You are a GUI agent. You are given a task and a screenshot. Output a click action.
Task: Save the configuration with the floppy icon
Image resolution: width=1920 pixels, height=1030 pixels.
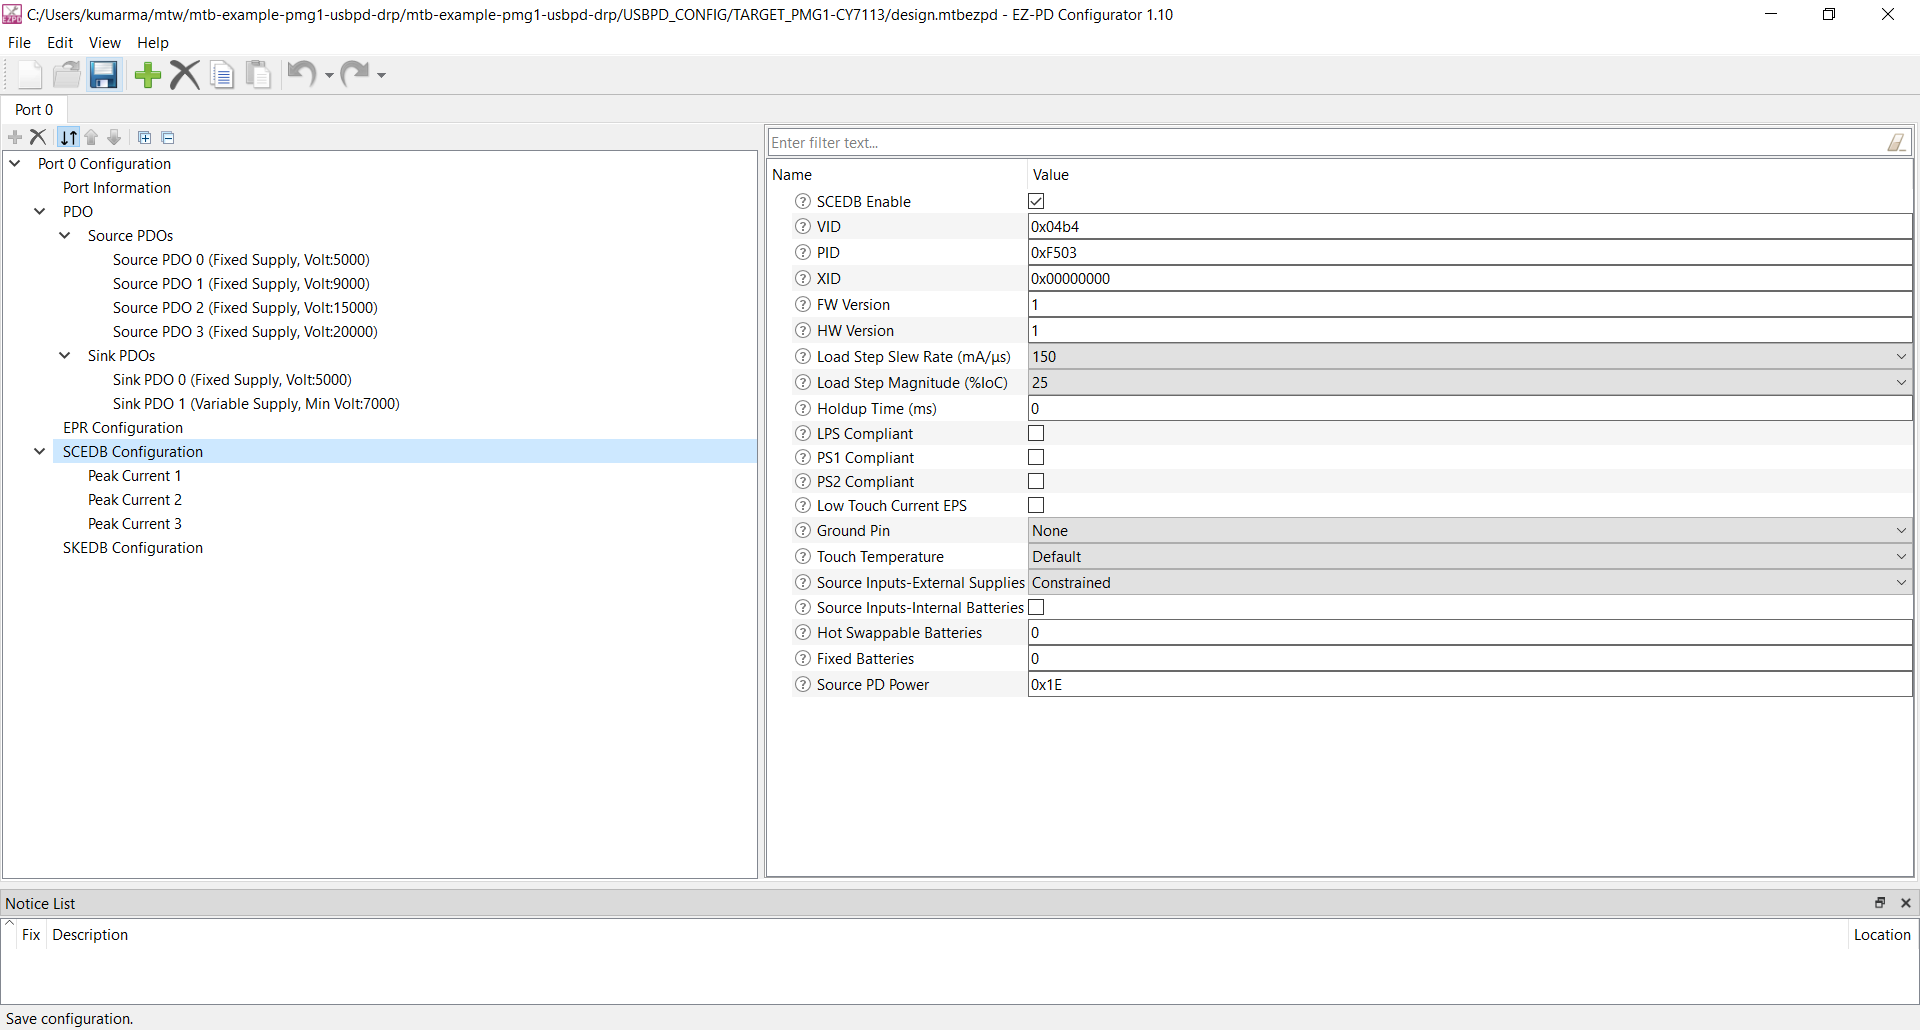click(104, 75)
